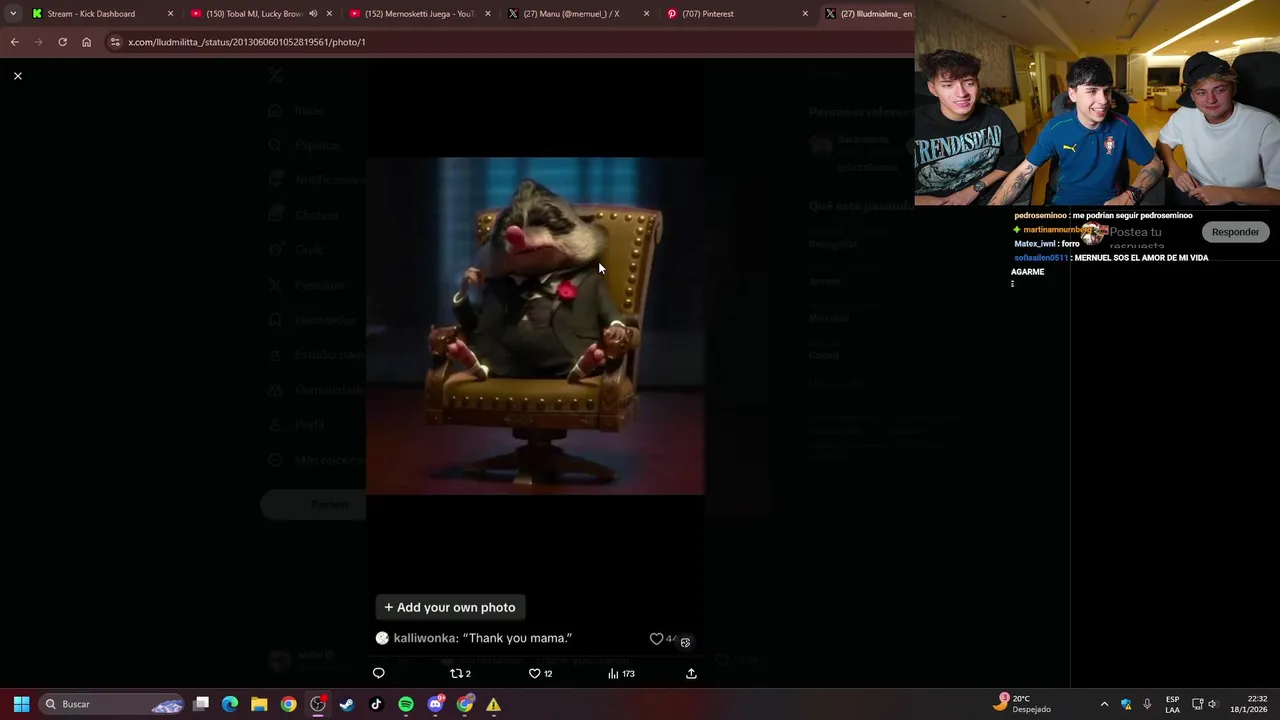Viewport: 1280px width, 720px height.
Task: Click the mole character photo
Action: 535,325
